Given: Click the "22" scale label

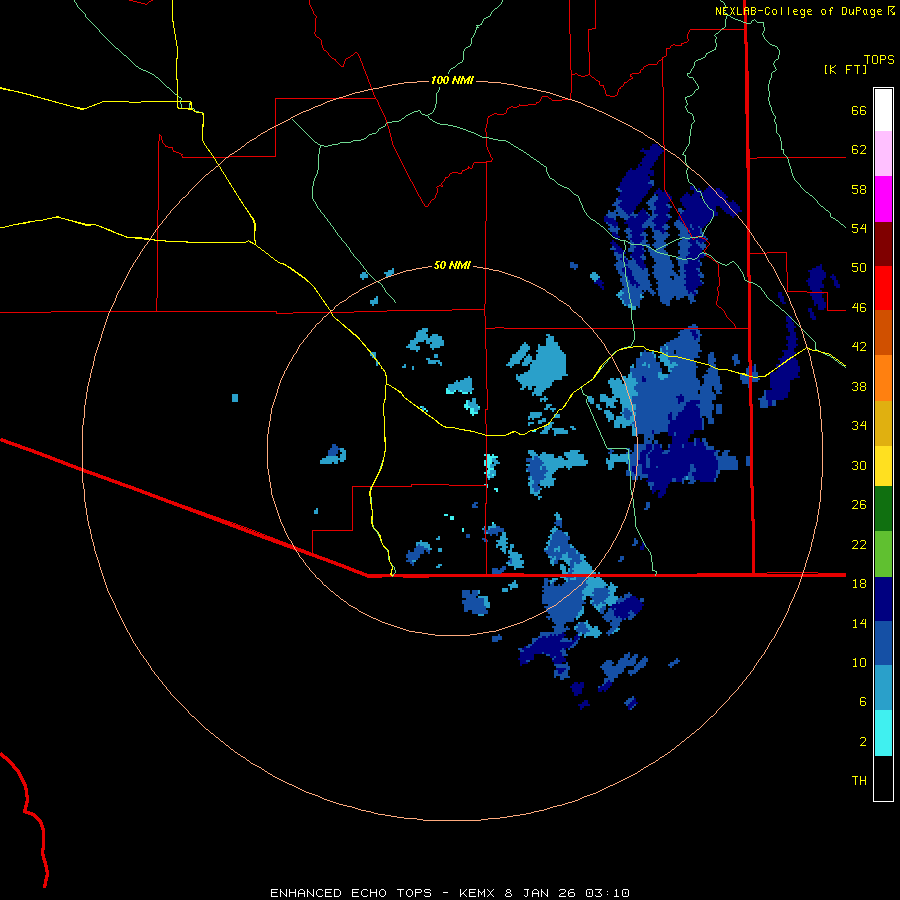Looking at the screenshot, I should point(859,545).
